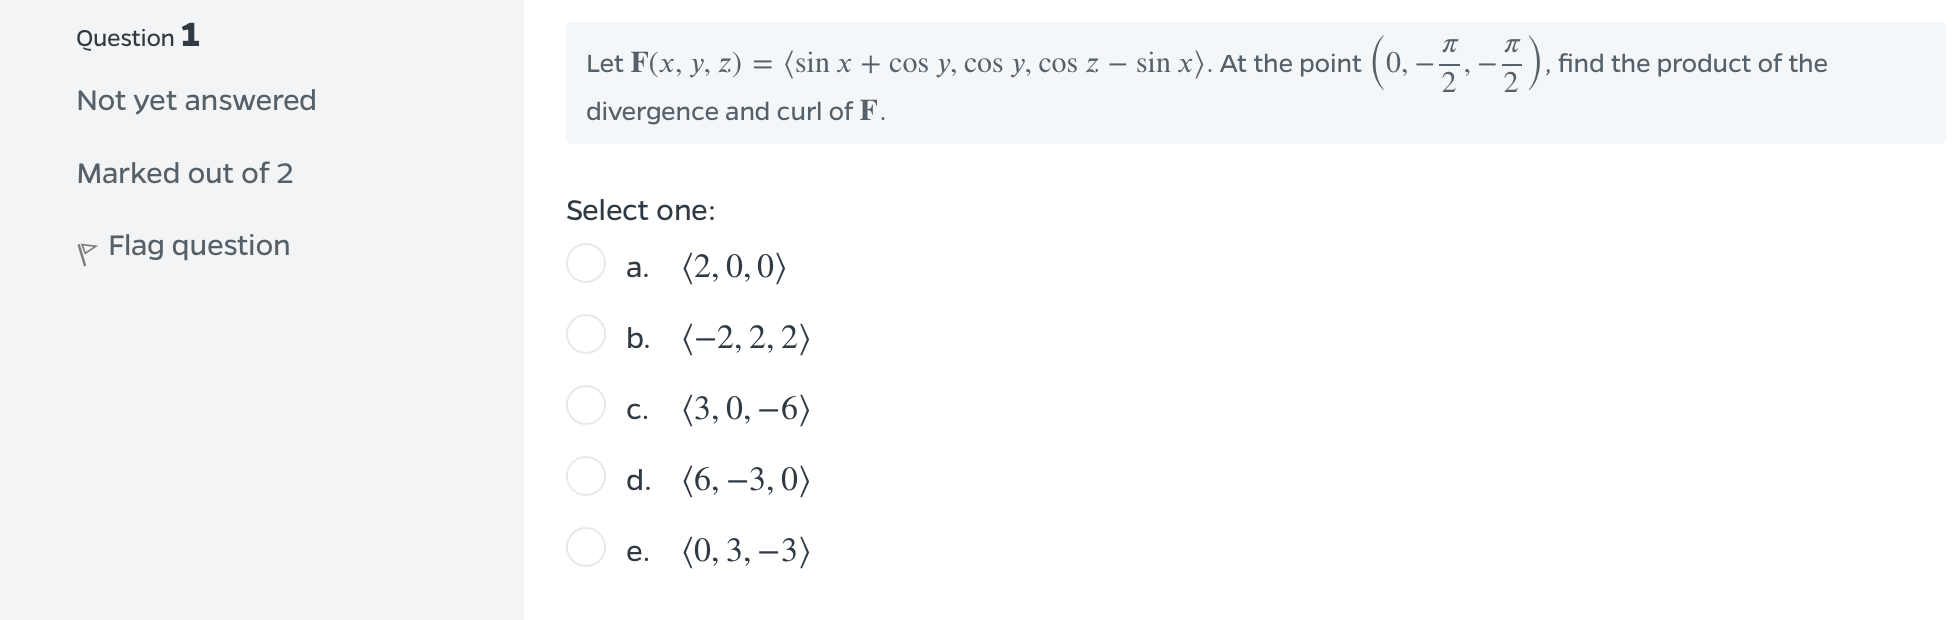1956x620 pixels.
Task: Choose the answer ⟨6, −3, 0⟩
Action: point(744,480)
